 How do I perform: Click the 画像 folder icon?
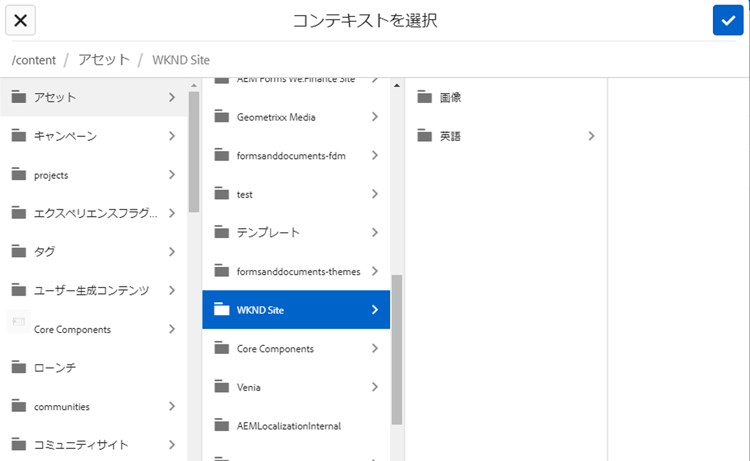[x=424, y=97]
